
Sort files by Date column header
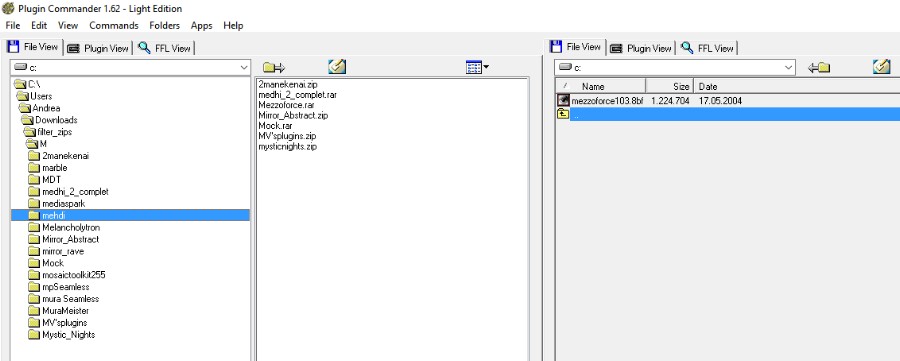pos(708,87)
